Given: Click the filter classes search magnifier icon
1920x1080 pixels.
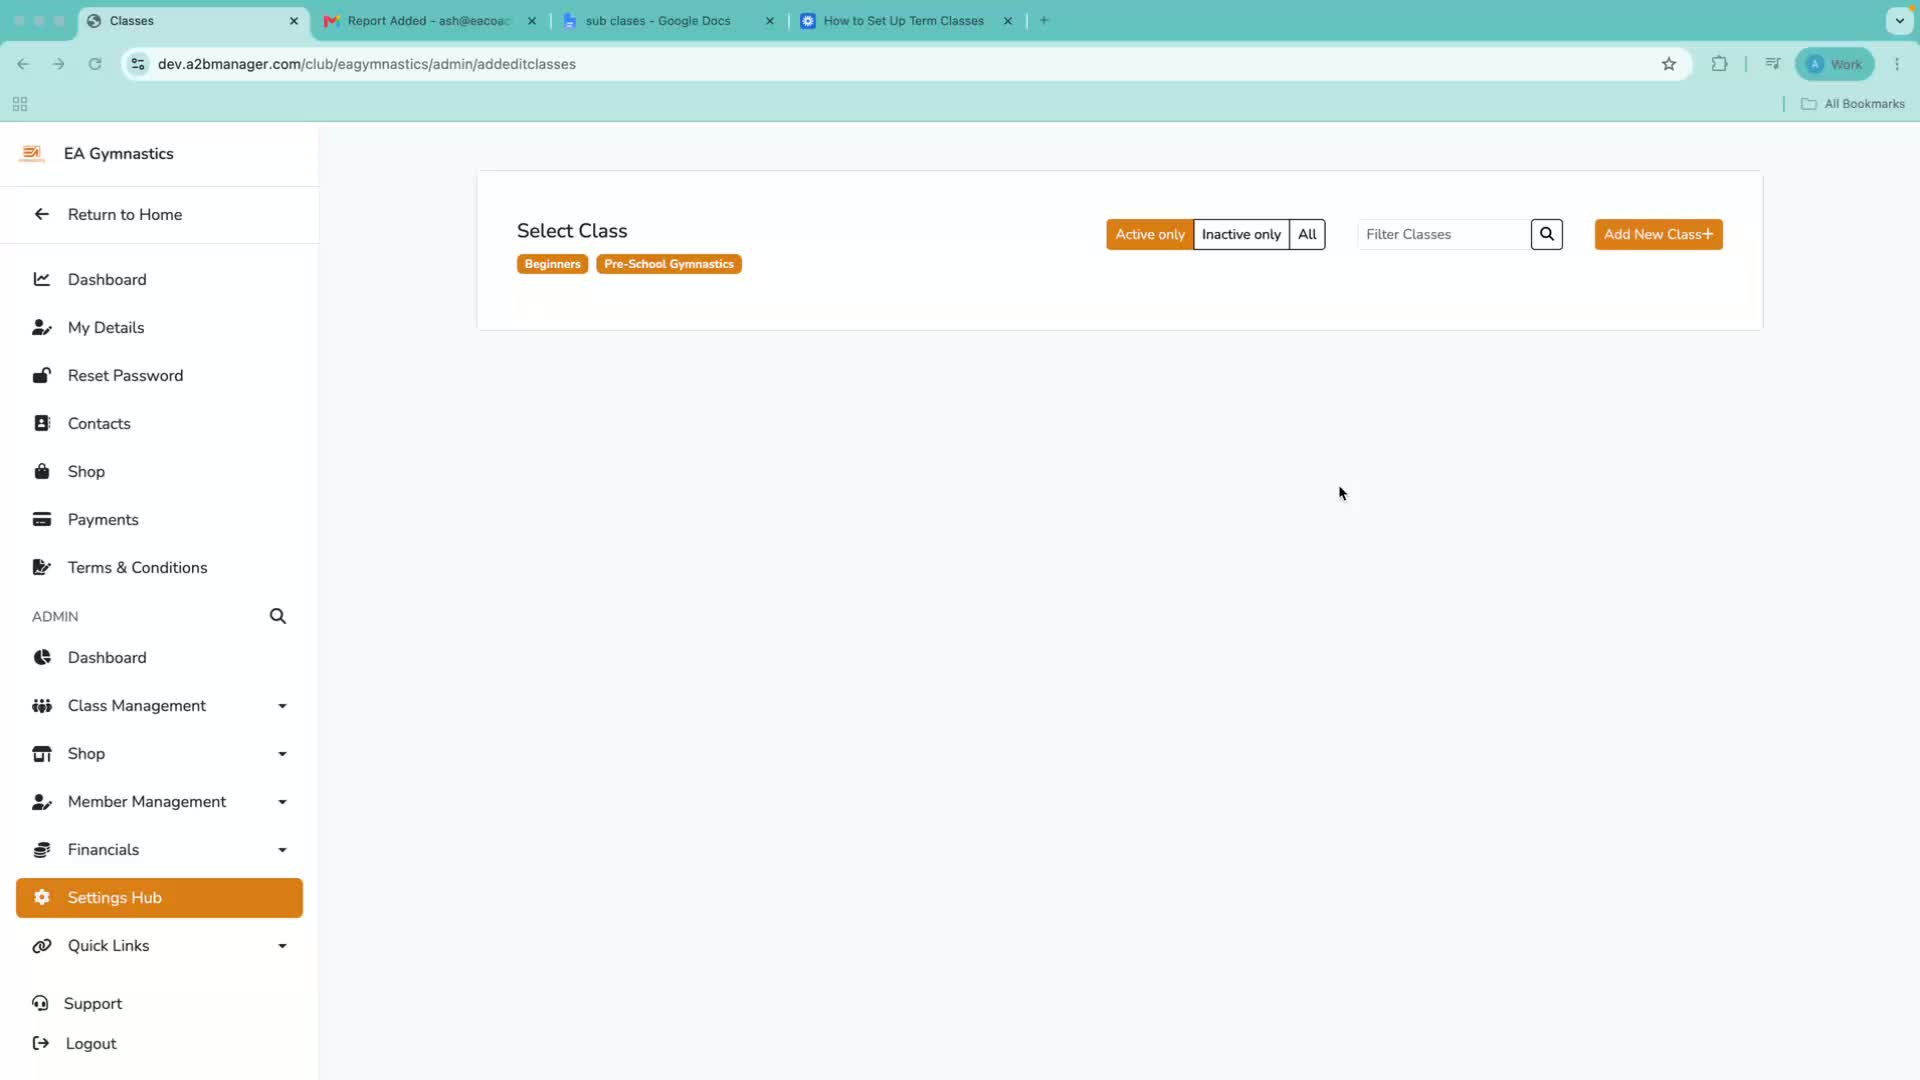Looking at the screenshot, I should point(1546,234).
